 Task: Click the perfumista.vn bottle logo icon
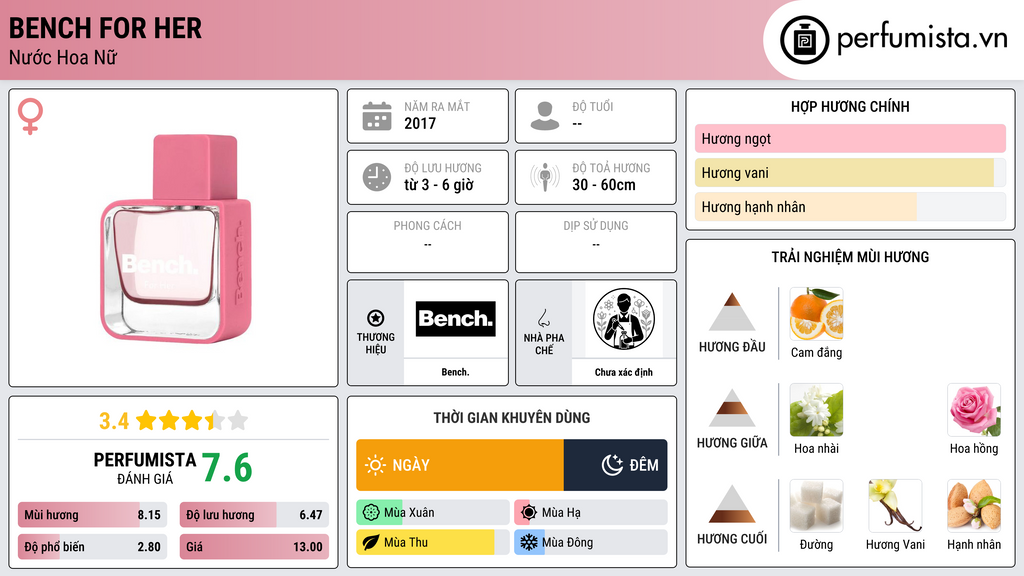coord(804,40)
